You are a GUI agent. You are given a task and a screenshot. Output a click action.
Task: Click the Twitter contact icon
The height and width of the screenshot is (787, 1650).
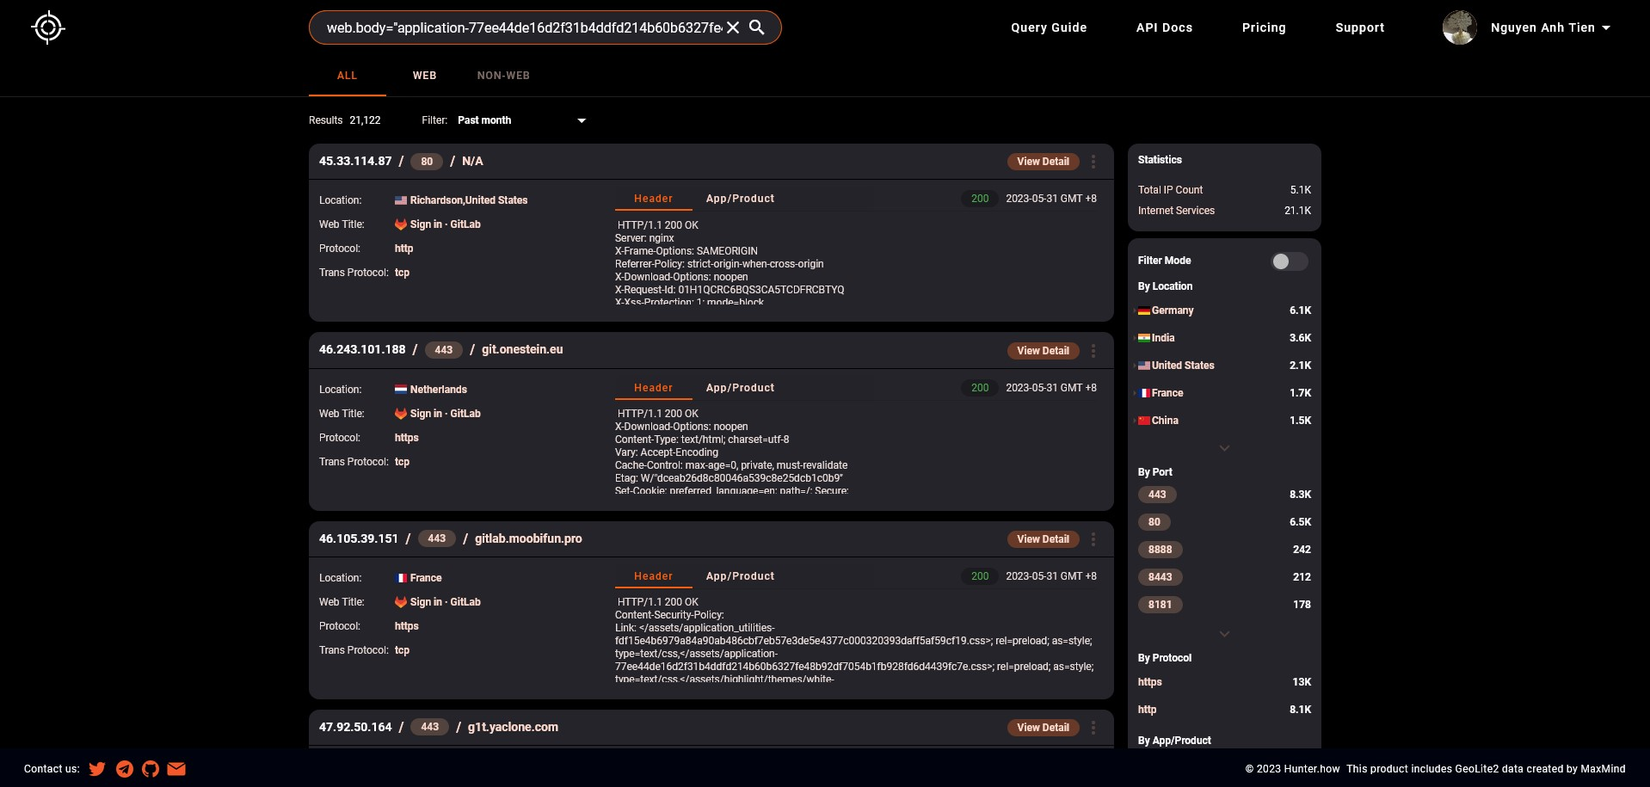[97, 769]
